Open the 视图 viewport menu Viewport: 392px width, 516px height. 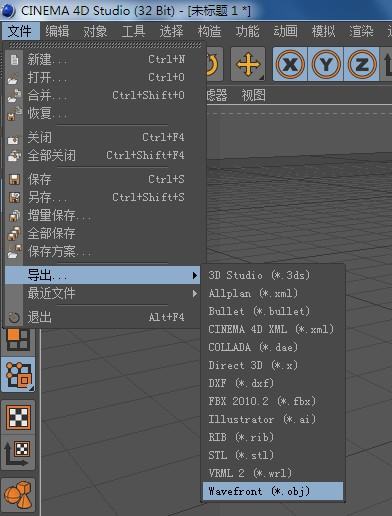254,96
